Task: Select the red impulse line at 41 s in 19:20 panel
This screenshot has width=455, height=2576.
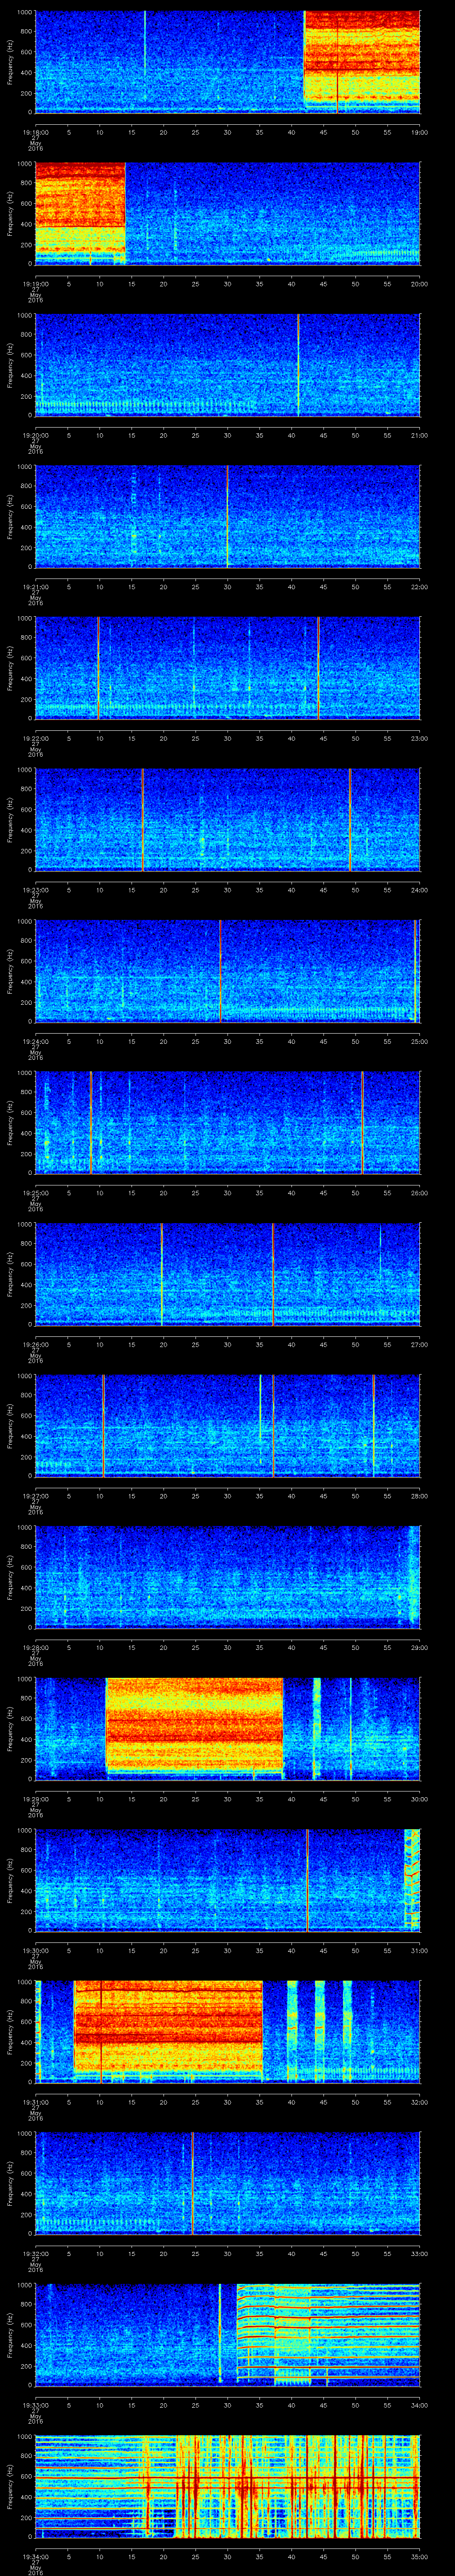Action: point(298,365)
